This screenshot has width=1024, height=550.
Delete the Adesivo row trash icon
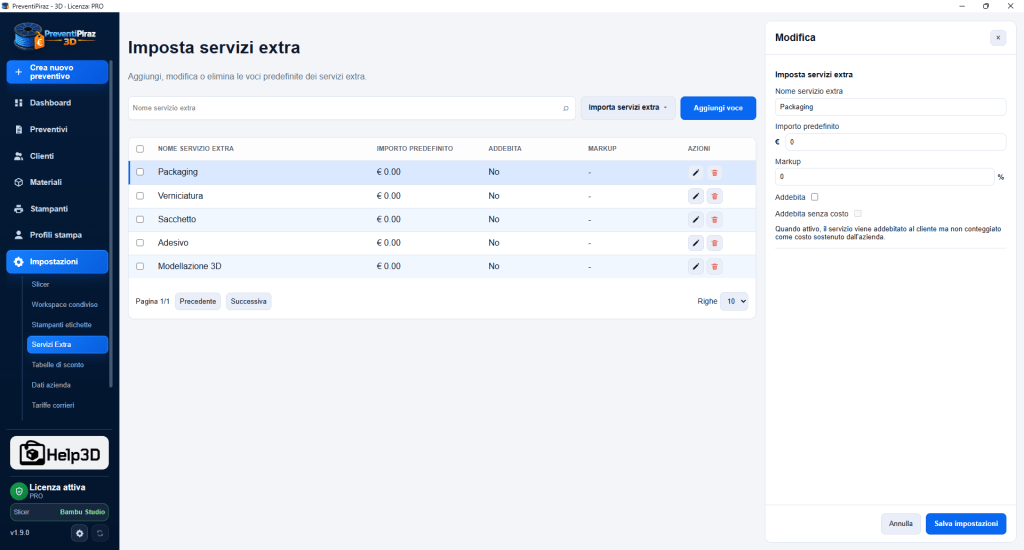click(x=714, y=243)
